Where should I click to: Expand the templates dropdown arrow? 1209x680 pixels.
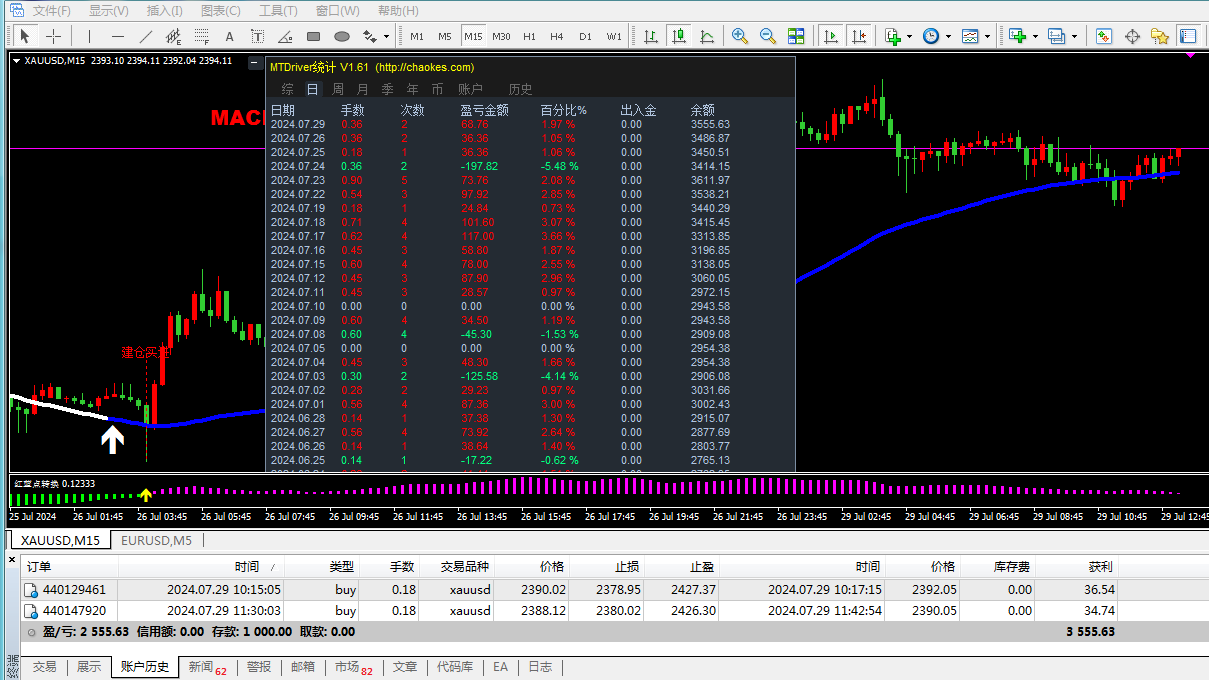click(x=986, y=37)
